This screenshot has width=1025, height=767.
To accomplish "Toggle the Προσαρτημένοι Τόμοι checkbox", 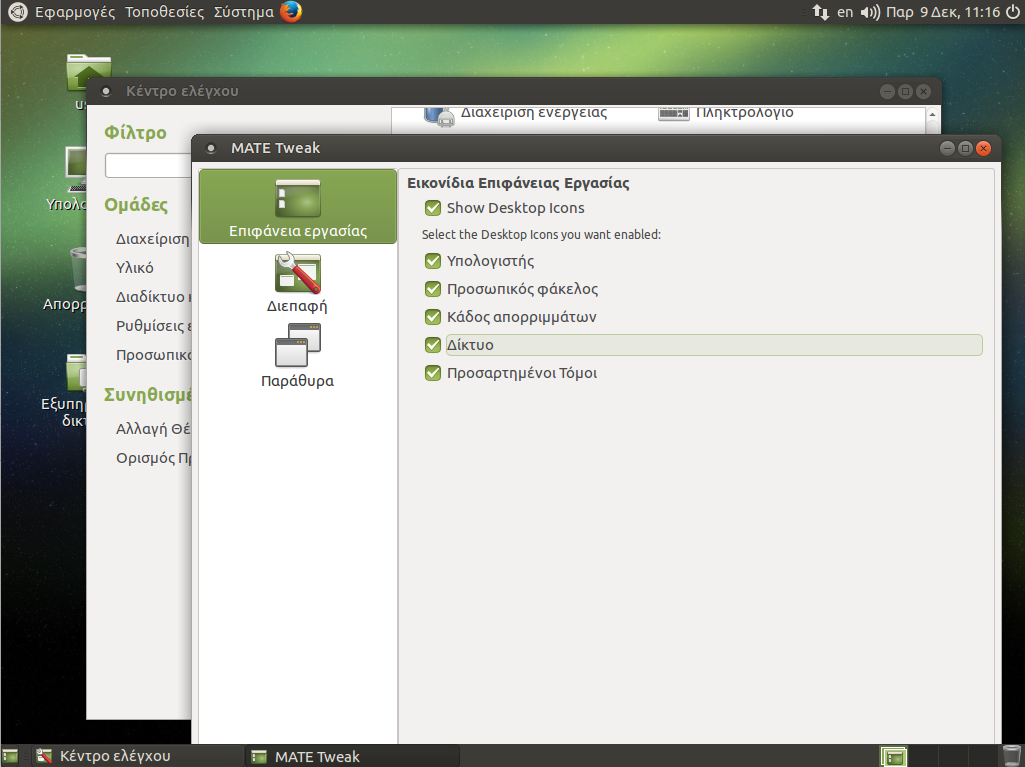I will (433, 373).
